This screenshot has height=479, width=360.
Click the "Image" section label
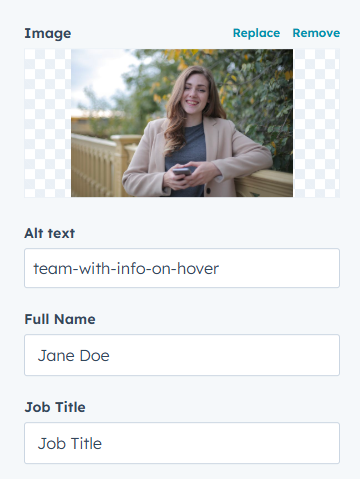(x=48, y=33)
